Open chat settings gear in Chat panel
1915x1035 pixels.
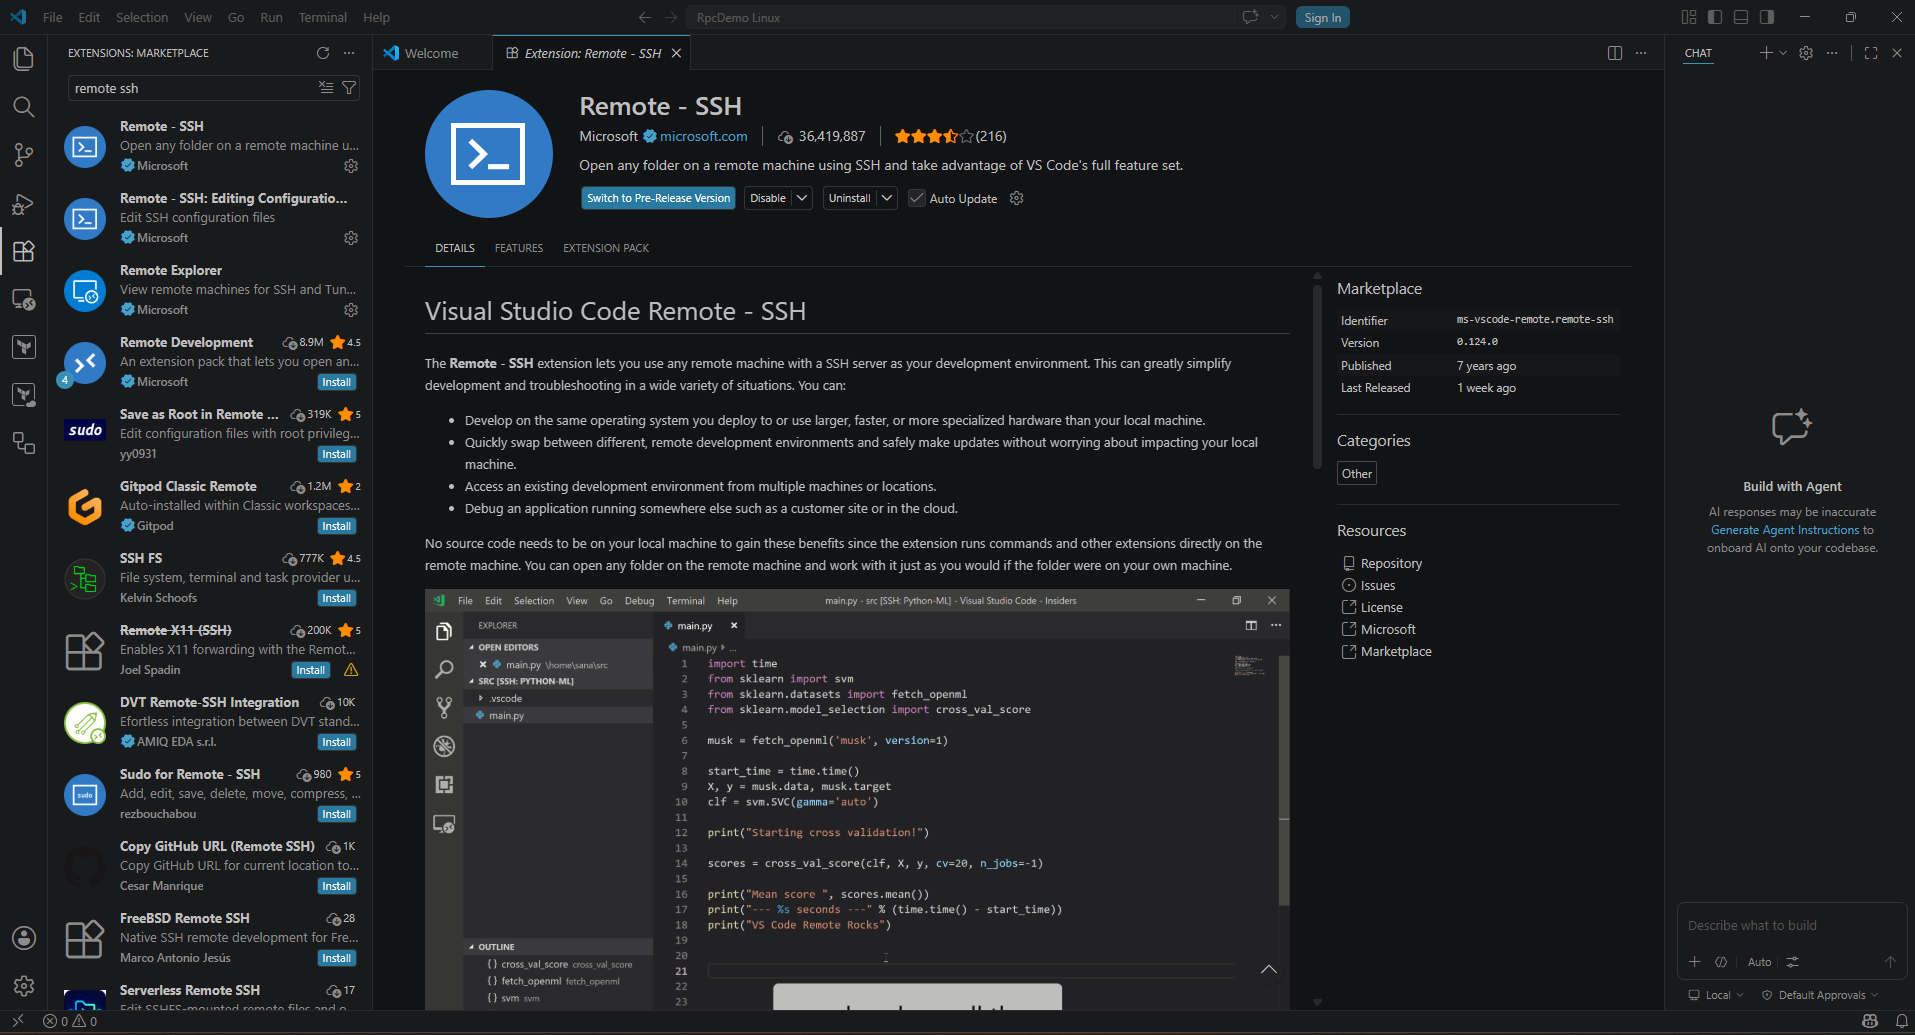[x=1806, y=53]
